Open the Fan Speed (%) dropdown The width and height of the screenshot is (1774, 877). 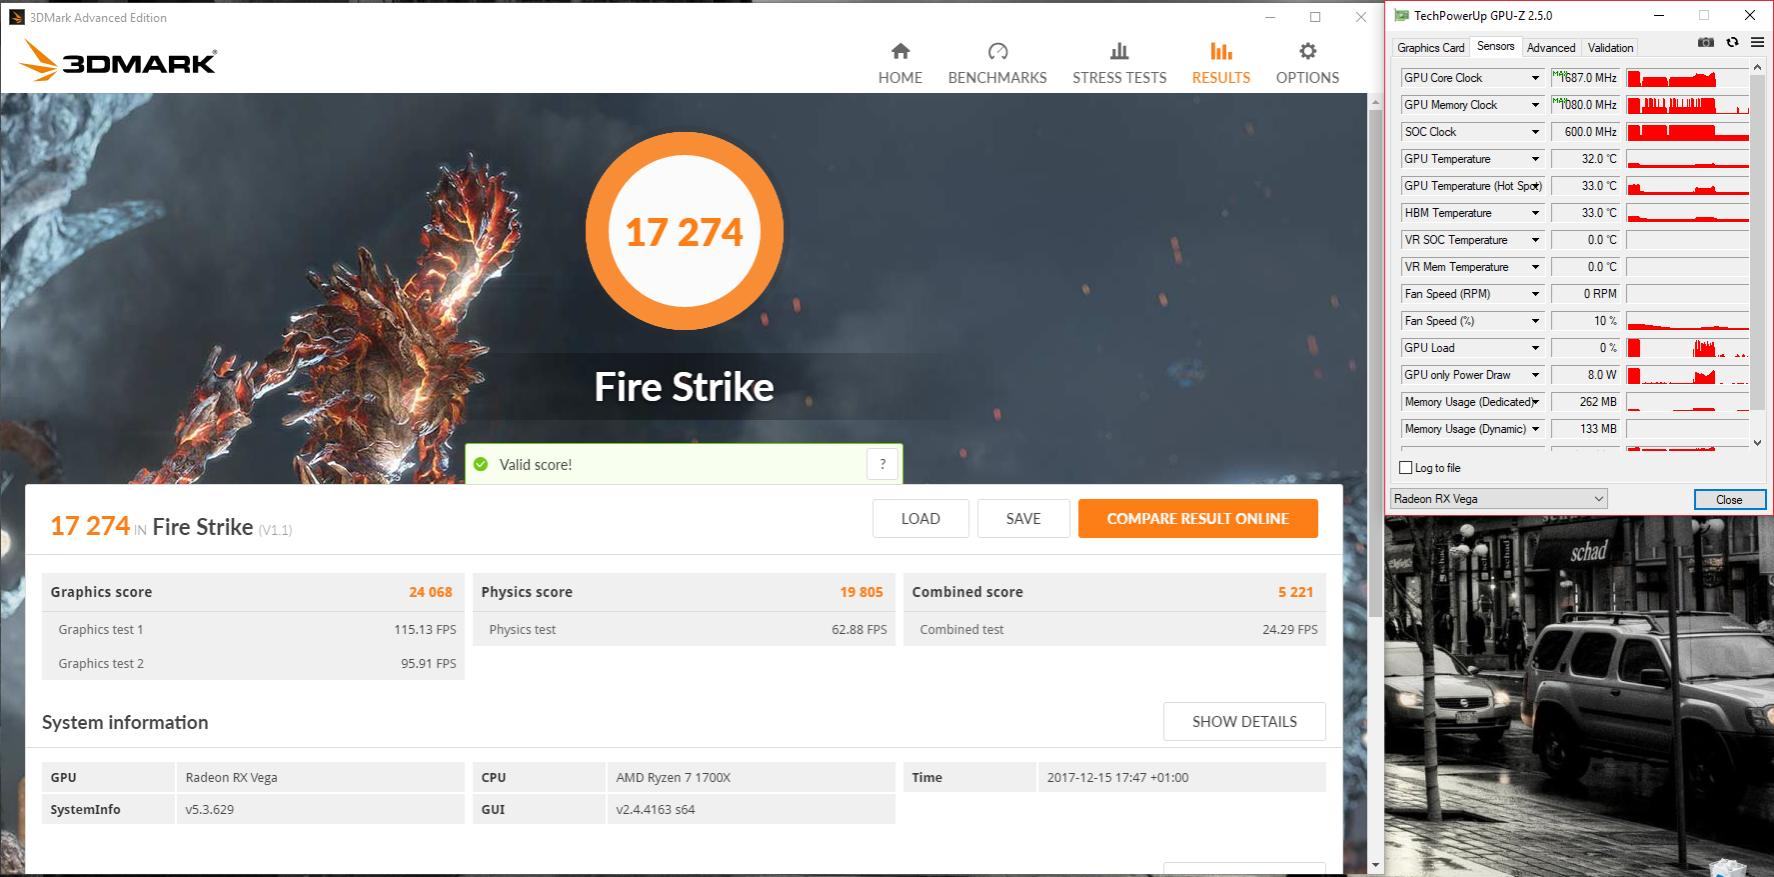click(1535, 321)
